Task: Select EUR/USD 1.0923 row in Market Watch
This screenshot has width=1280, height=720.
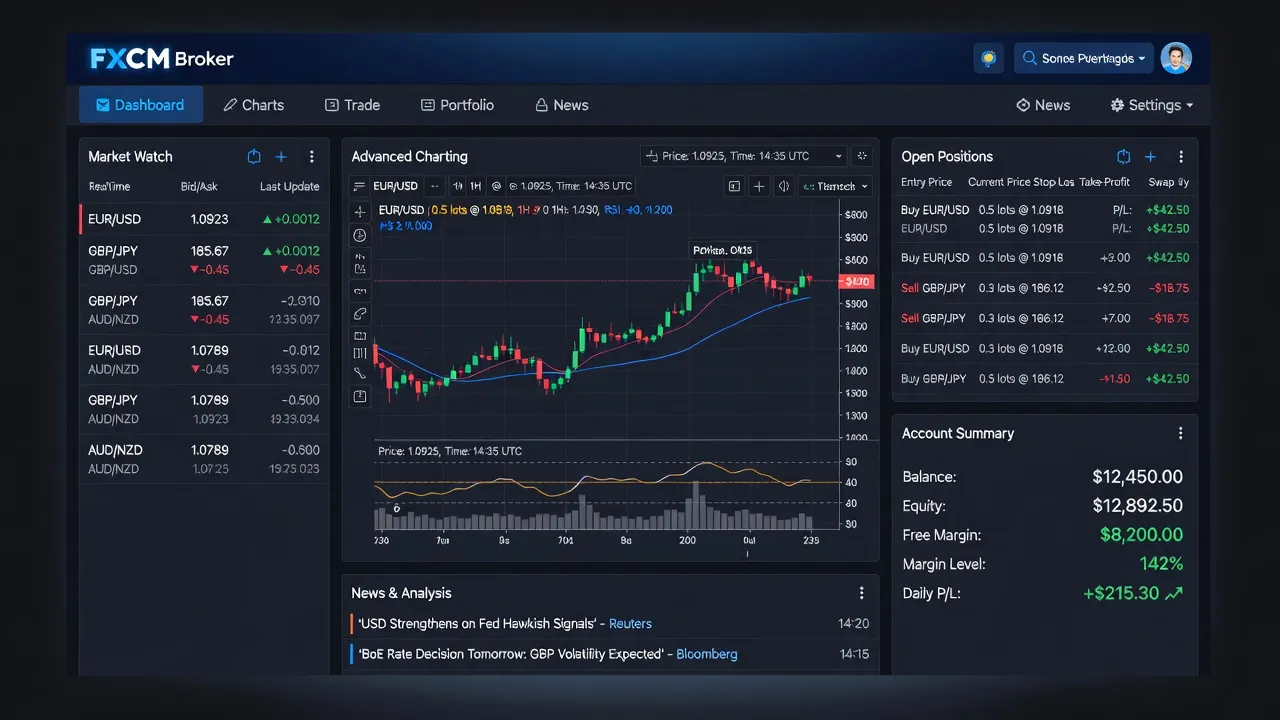Action: [204, 219]
